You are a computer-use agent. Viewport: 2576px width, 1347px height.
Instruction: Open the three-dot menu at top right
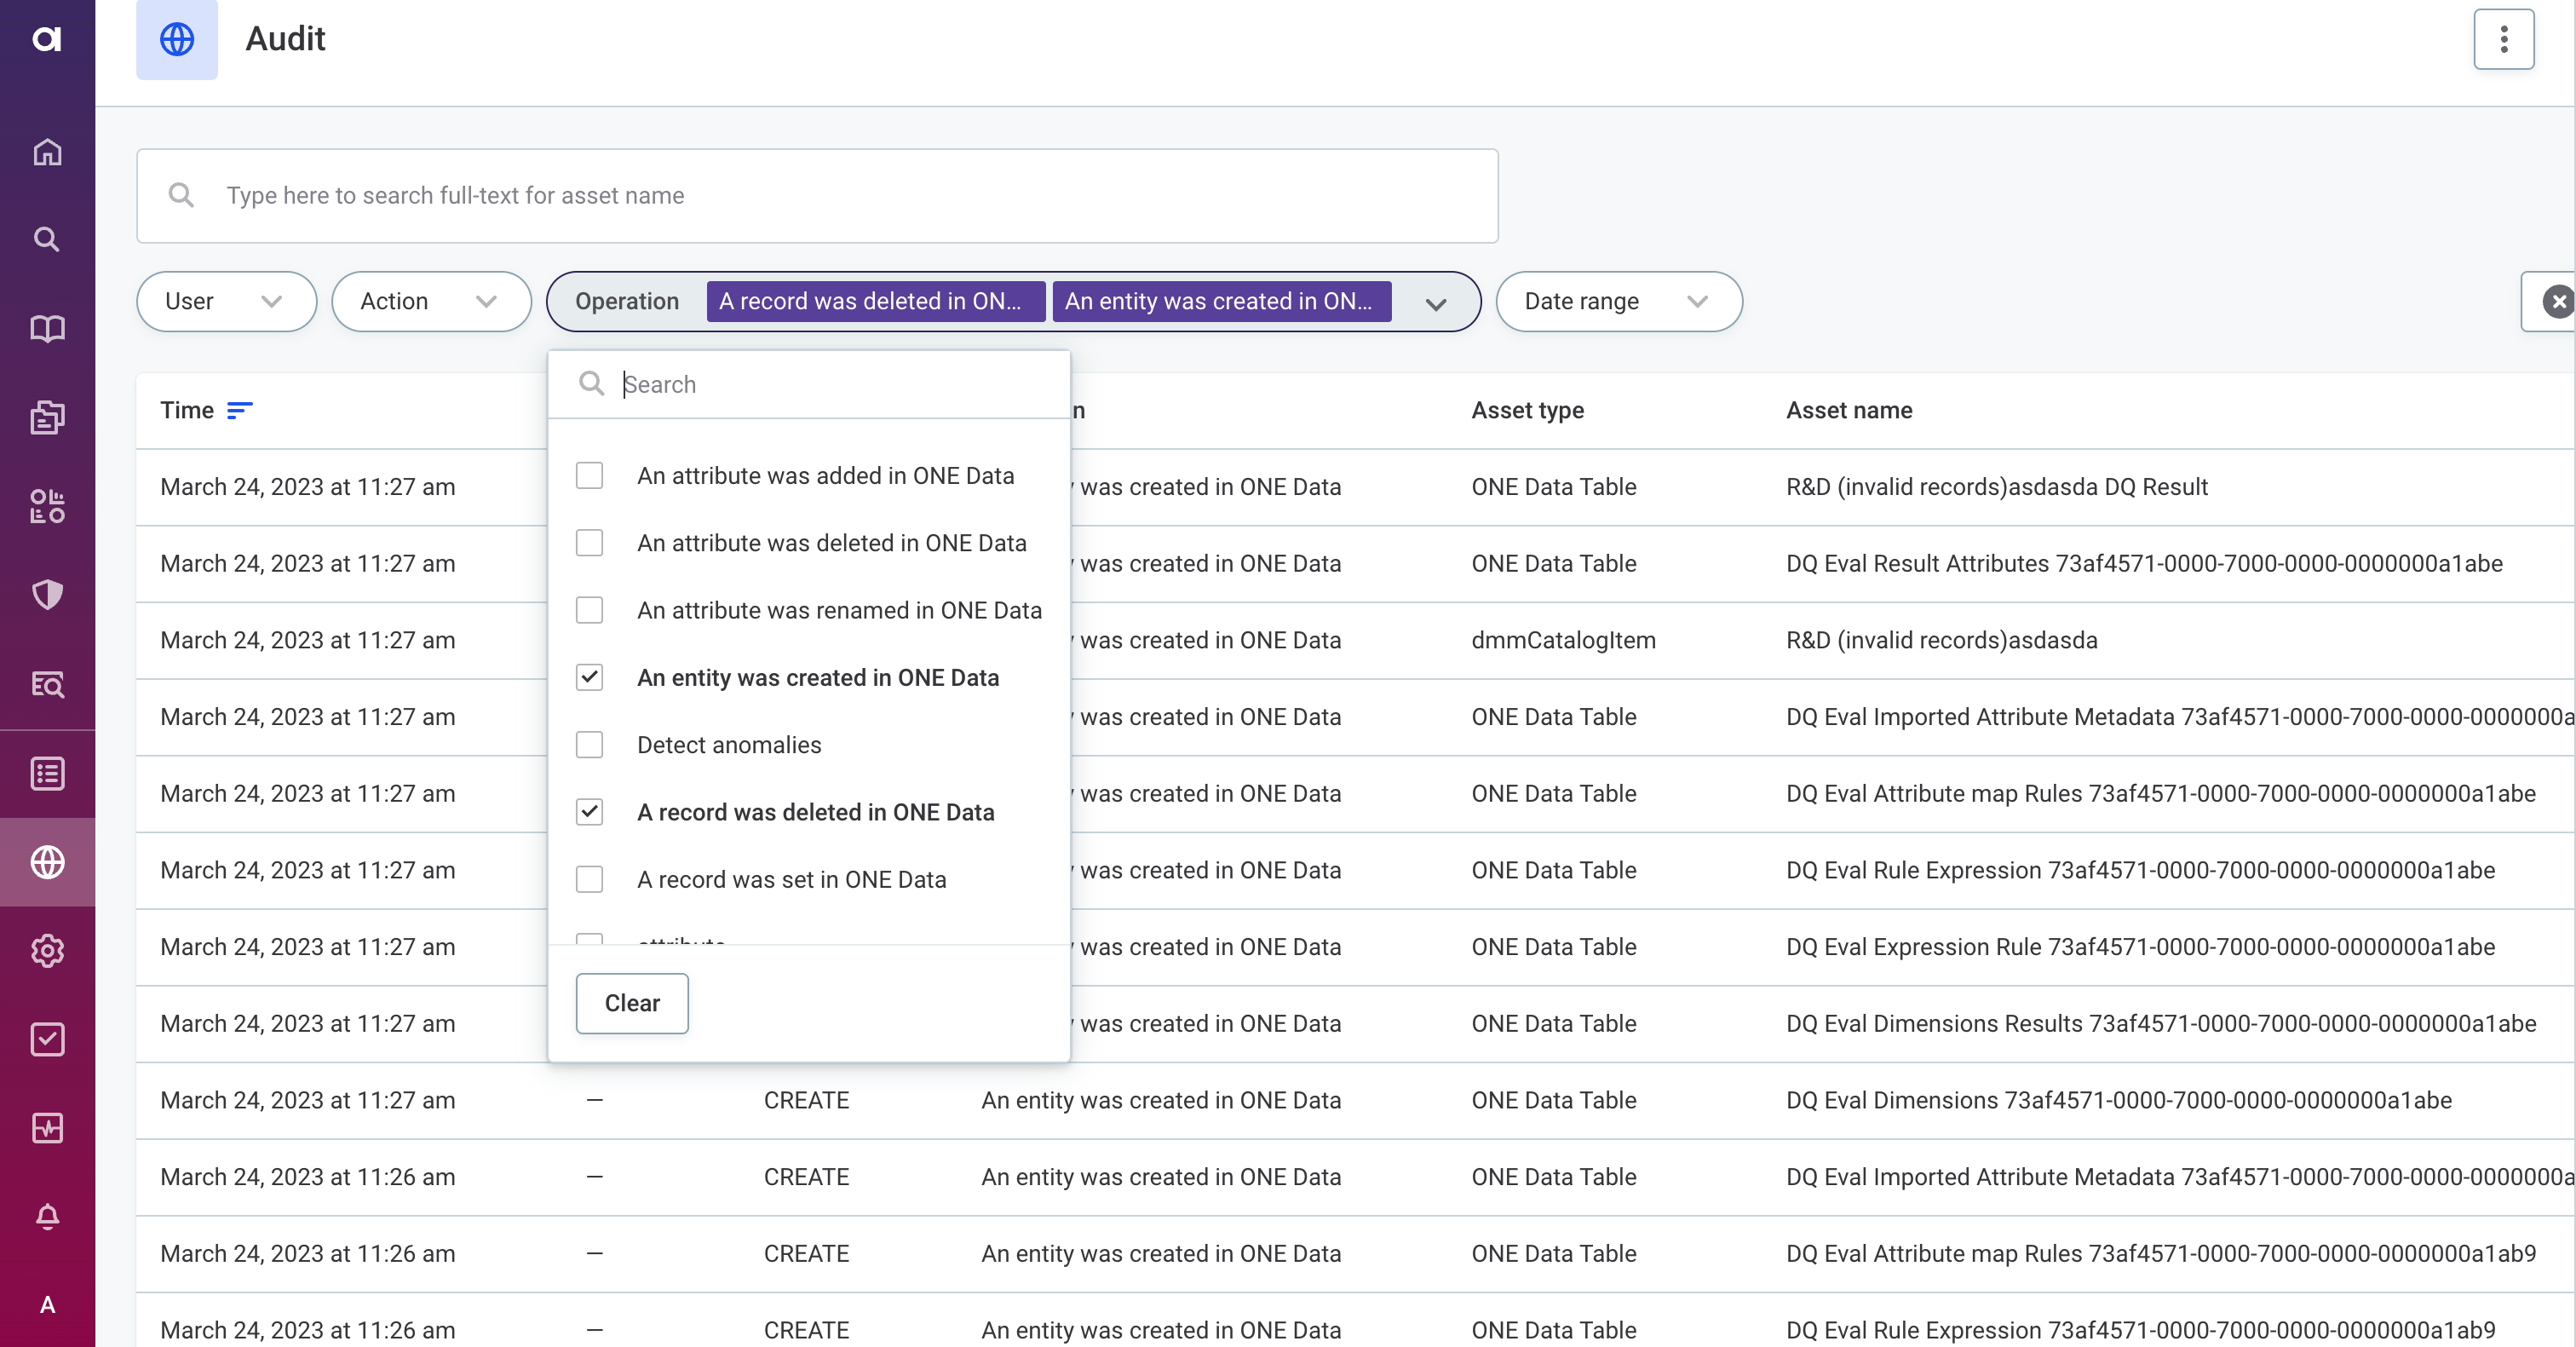click(2504, 39)
